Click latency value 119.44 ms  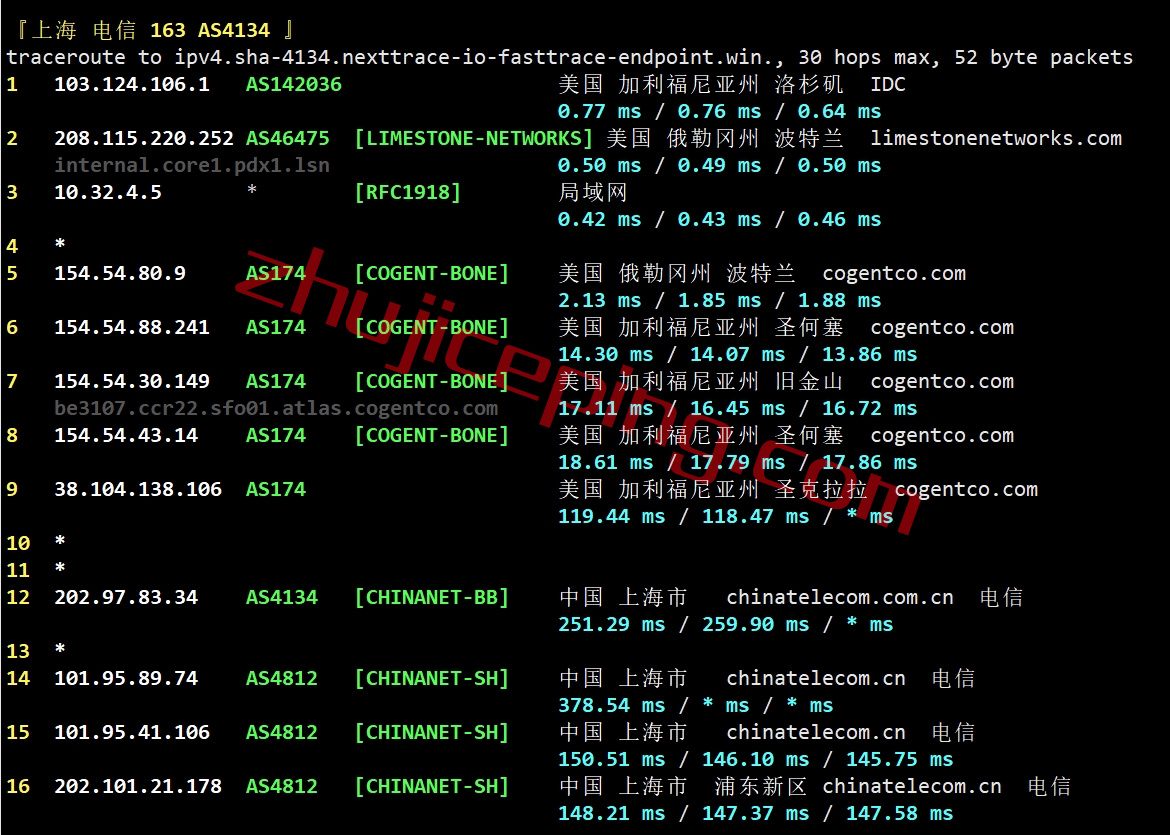pyautogui.click(x=611, y=516)
